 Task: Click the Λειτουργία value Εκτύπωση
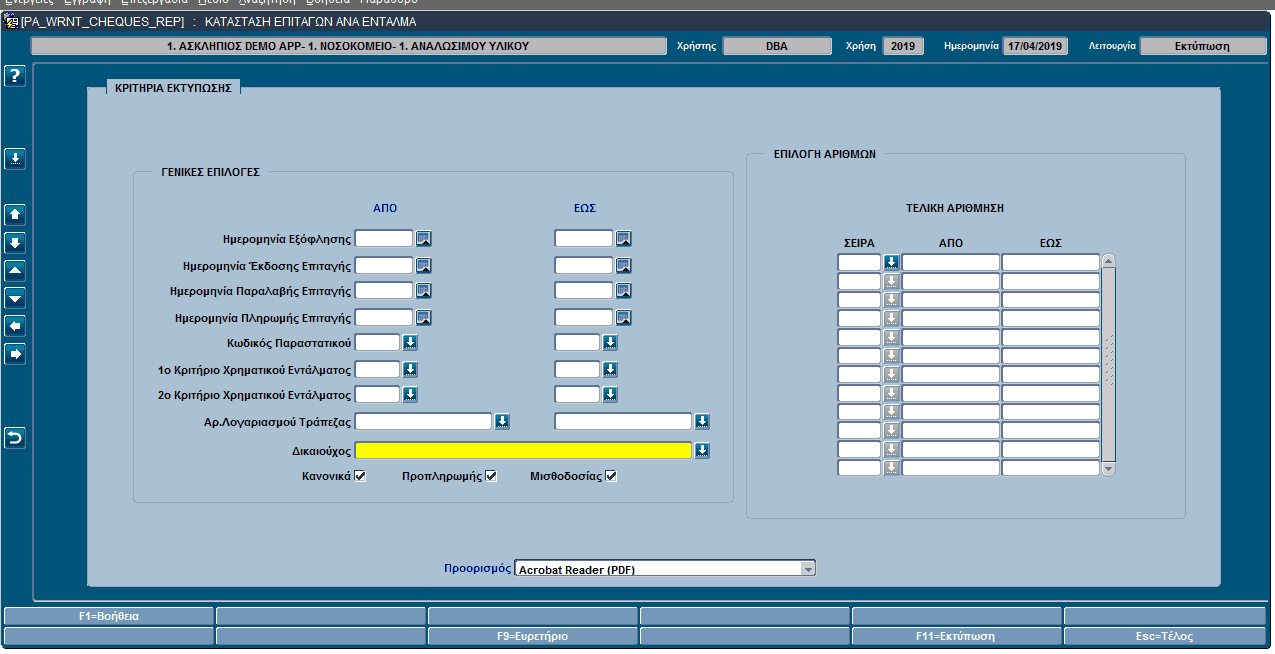[1202, 46]
